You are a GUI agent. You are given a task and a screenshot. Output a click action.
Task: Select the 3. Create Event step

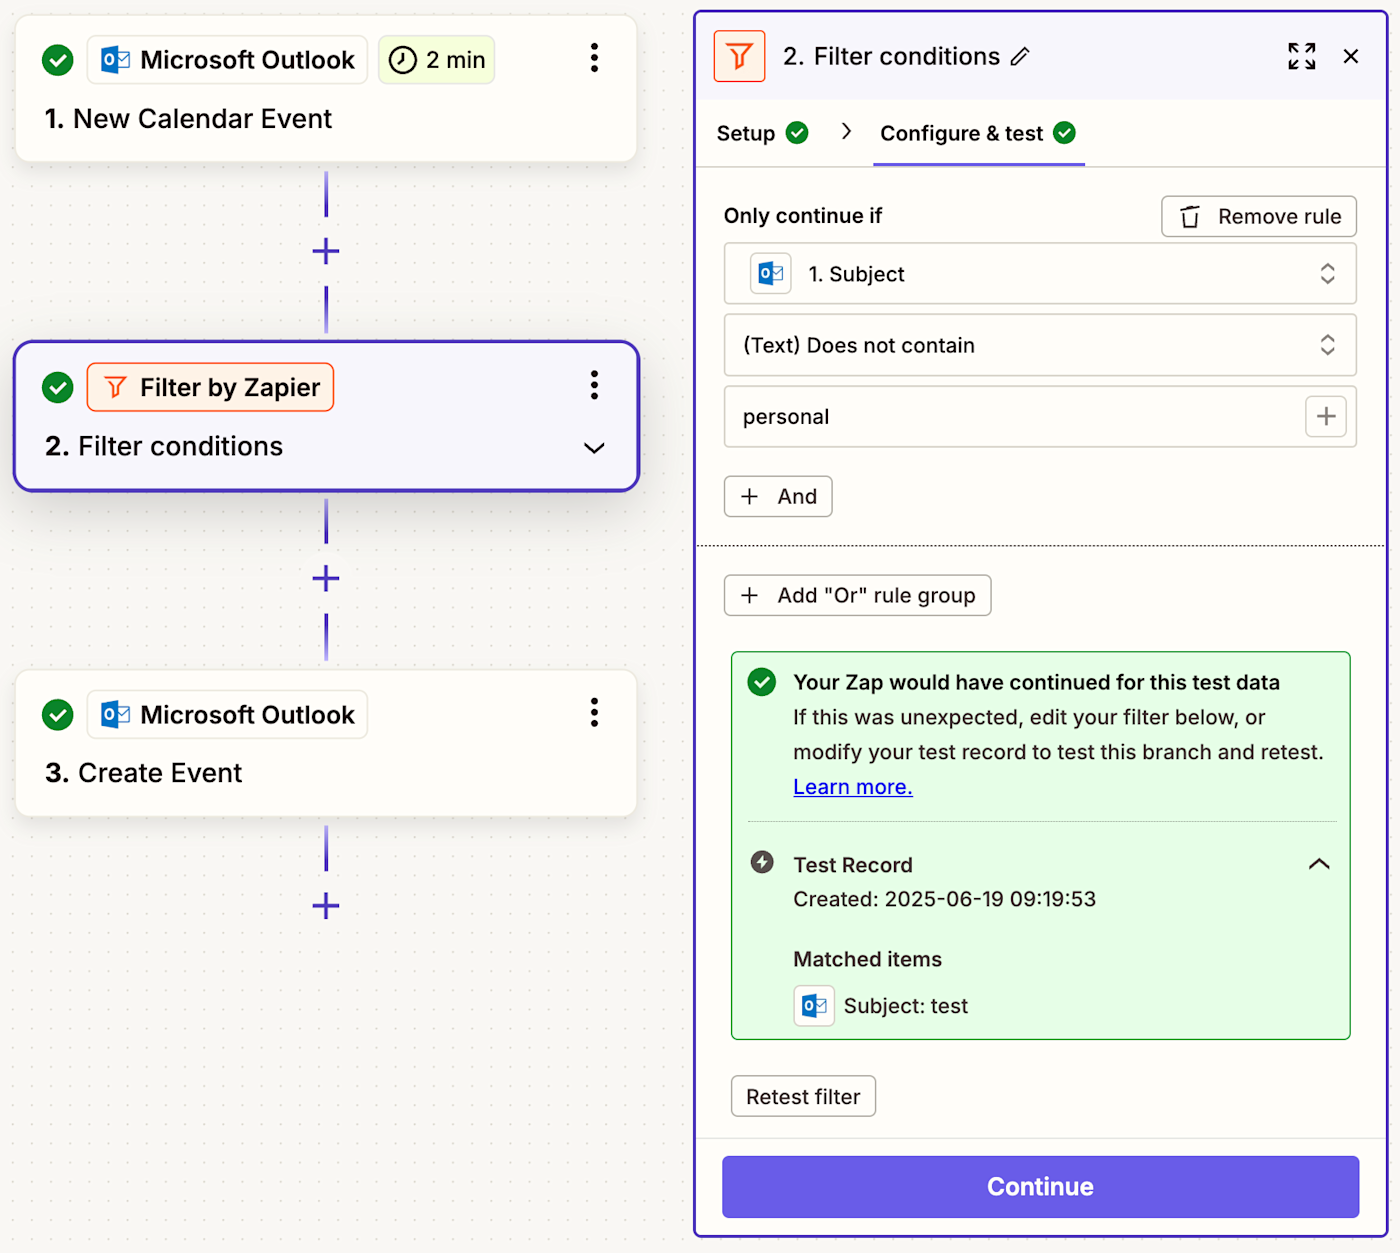point(325,743)
